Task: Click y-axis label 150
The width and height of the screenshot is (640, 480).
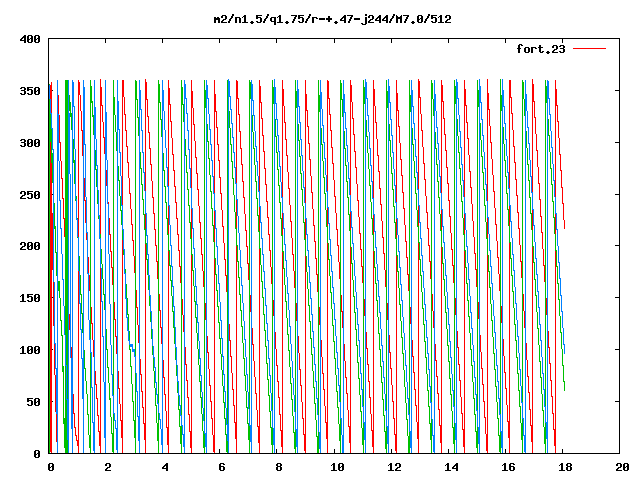Action: click(x=30, y=298)
